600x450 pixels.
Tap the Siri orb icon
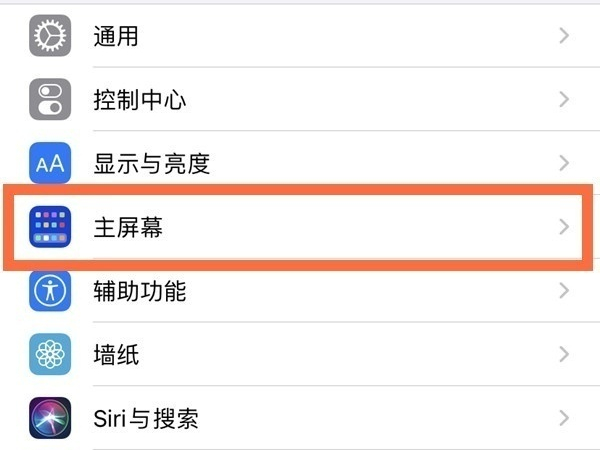(50, 417)
